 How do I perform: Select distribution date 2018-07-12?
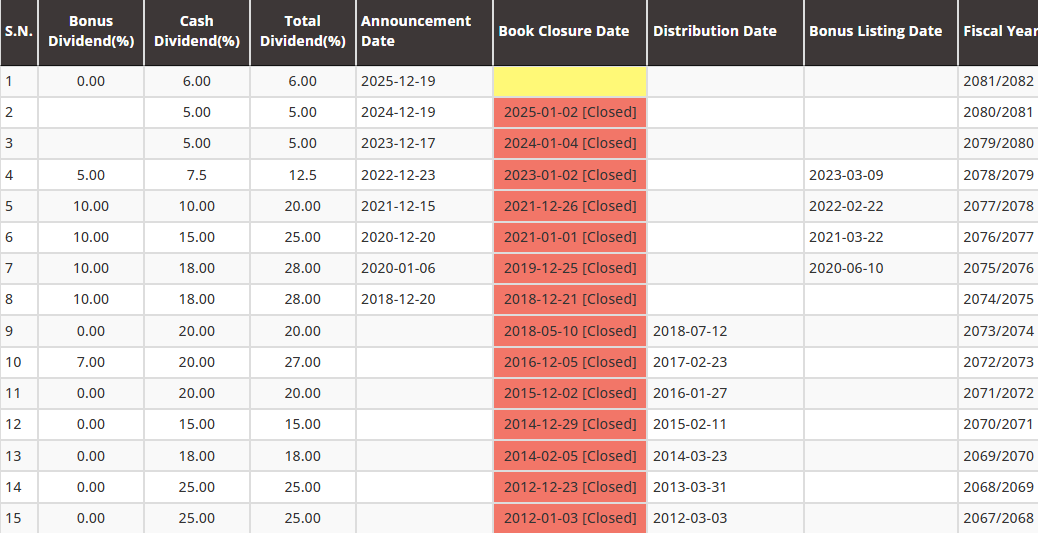coord(690,331)
